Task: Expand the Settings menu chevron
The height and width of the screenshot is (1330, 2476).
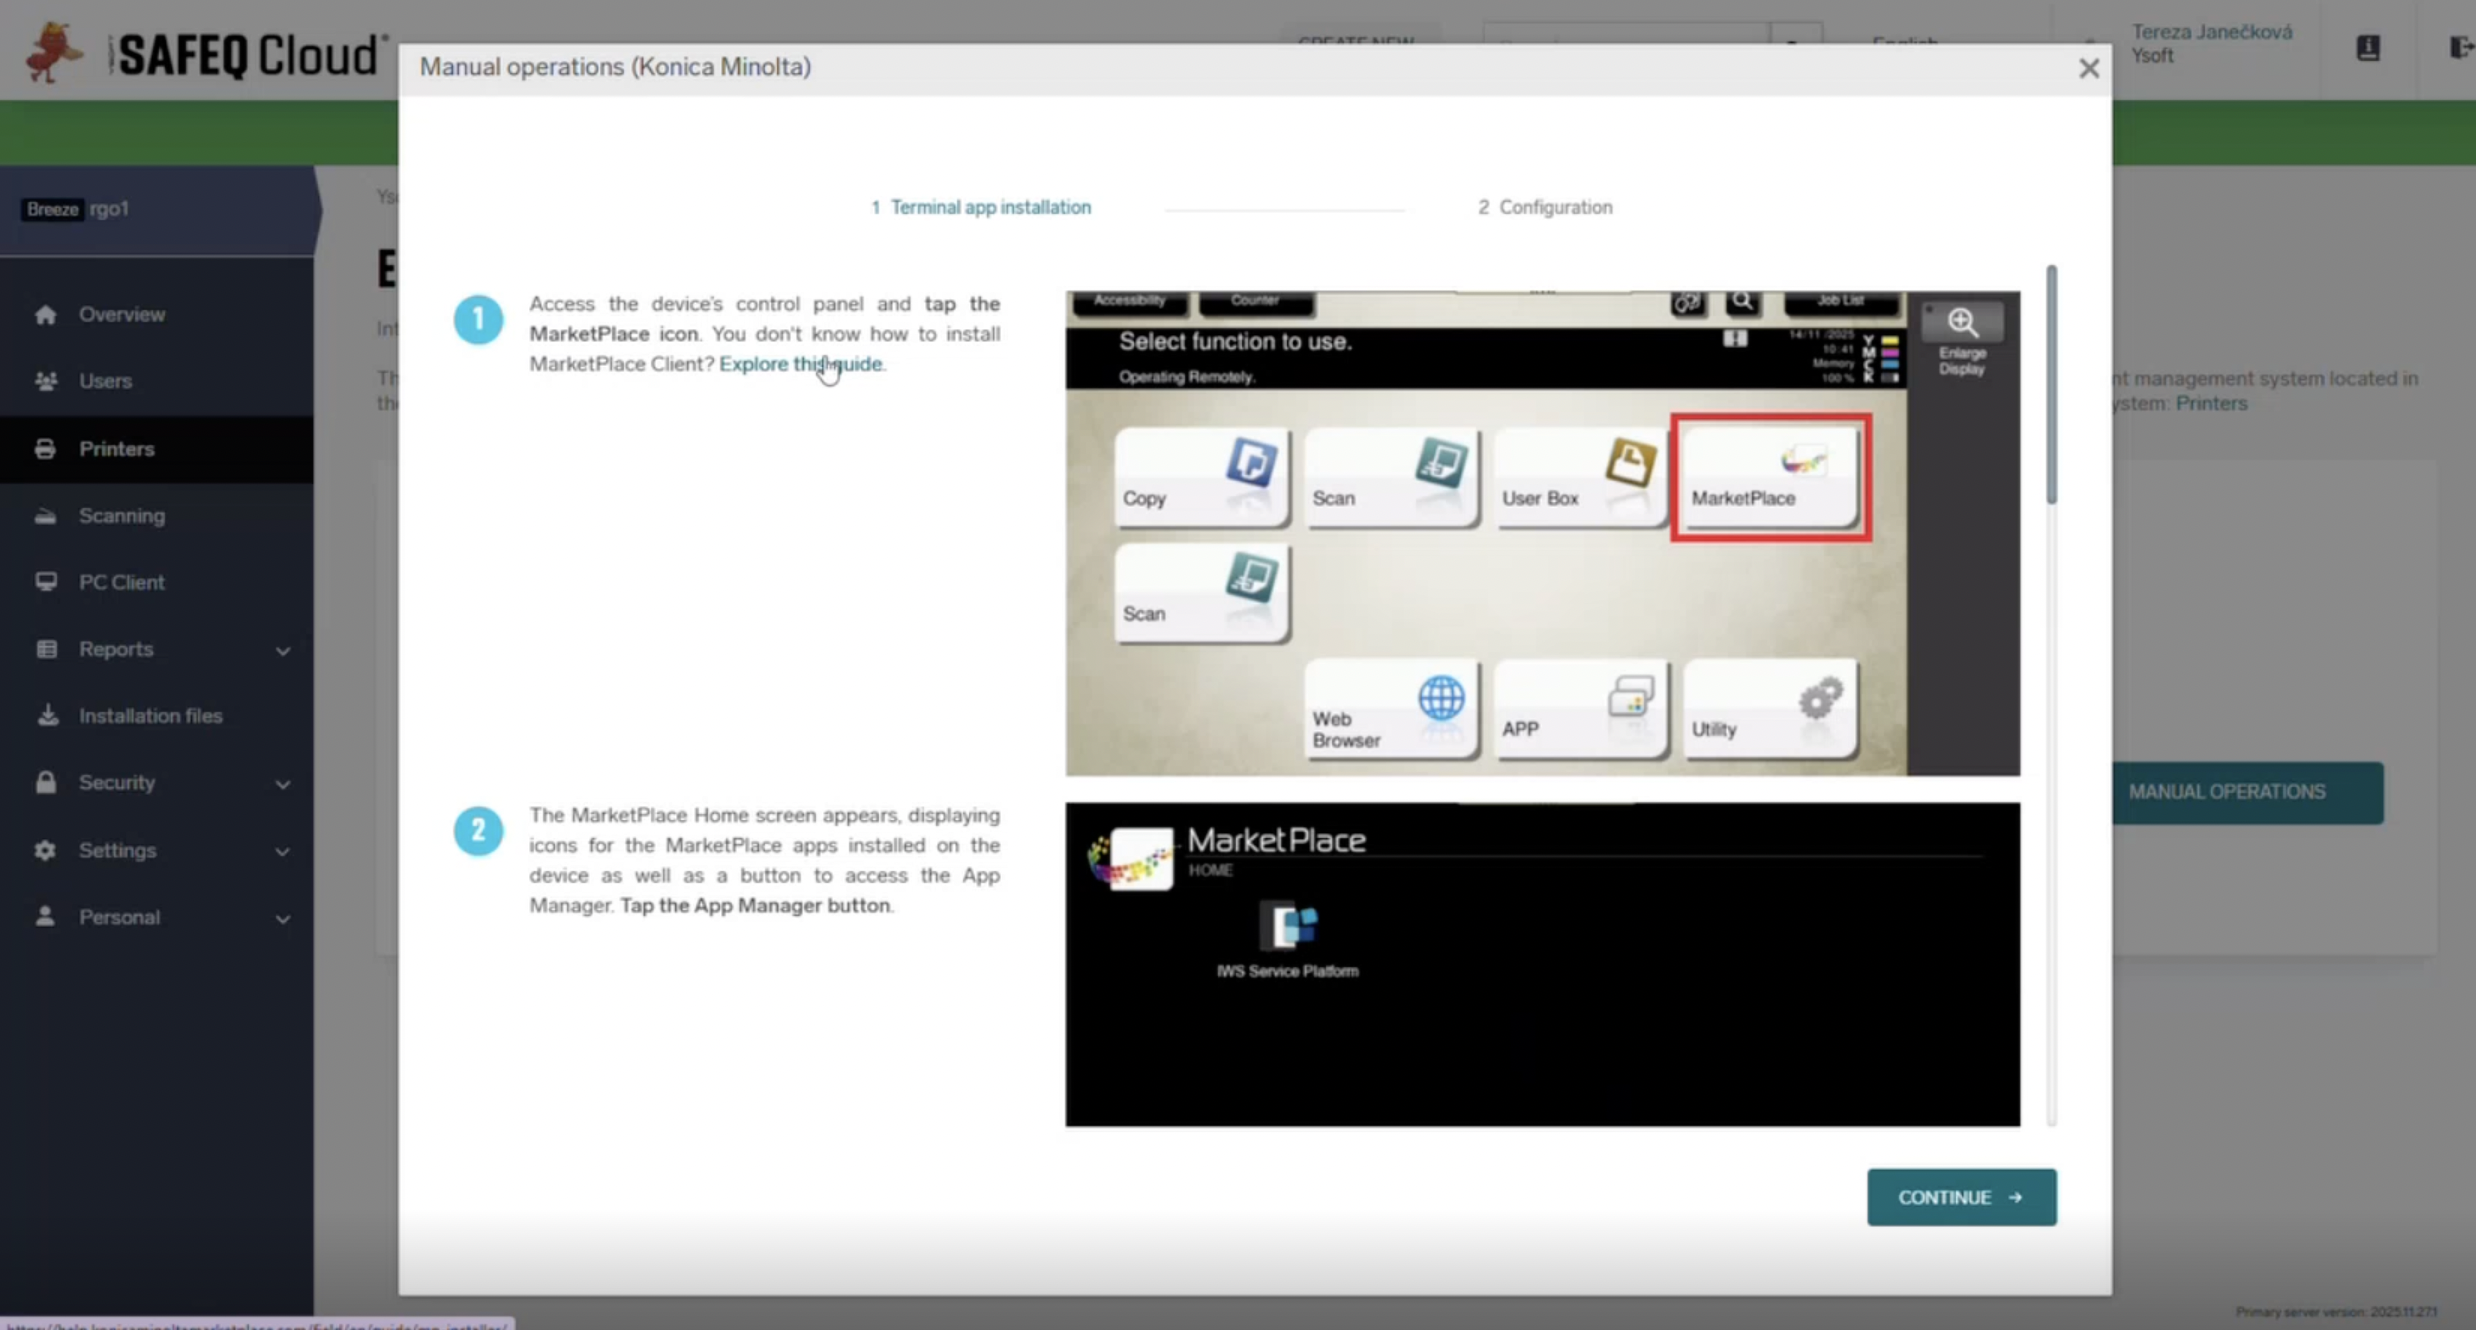Action: [283, 852]
